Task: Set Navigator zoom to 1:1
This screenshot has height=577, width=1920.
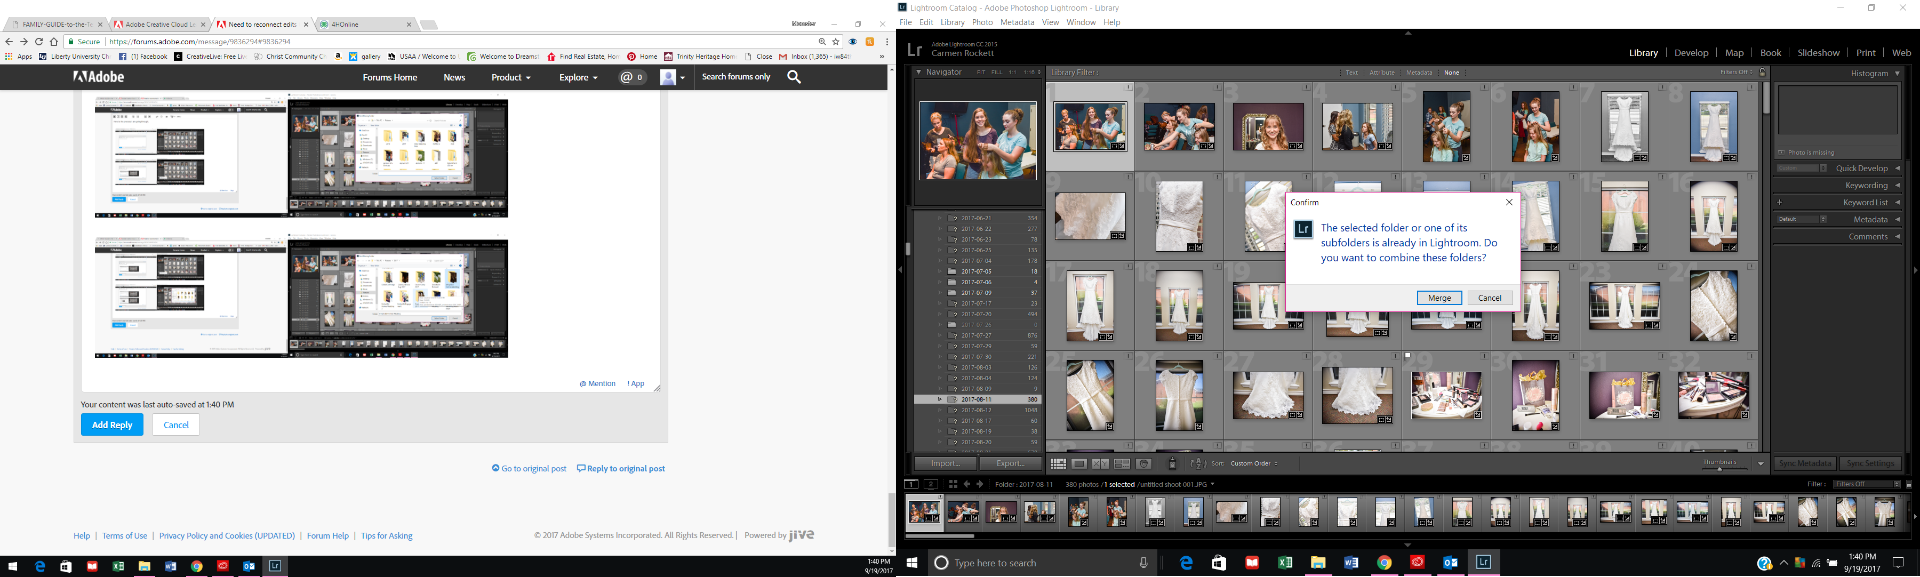Action: pos(1012,72)
